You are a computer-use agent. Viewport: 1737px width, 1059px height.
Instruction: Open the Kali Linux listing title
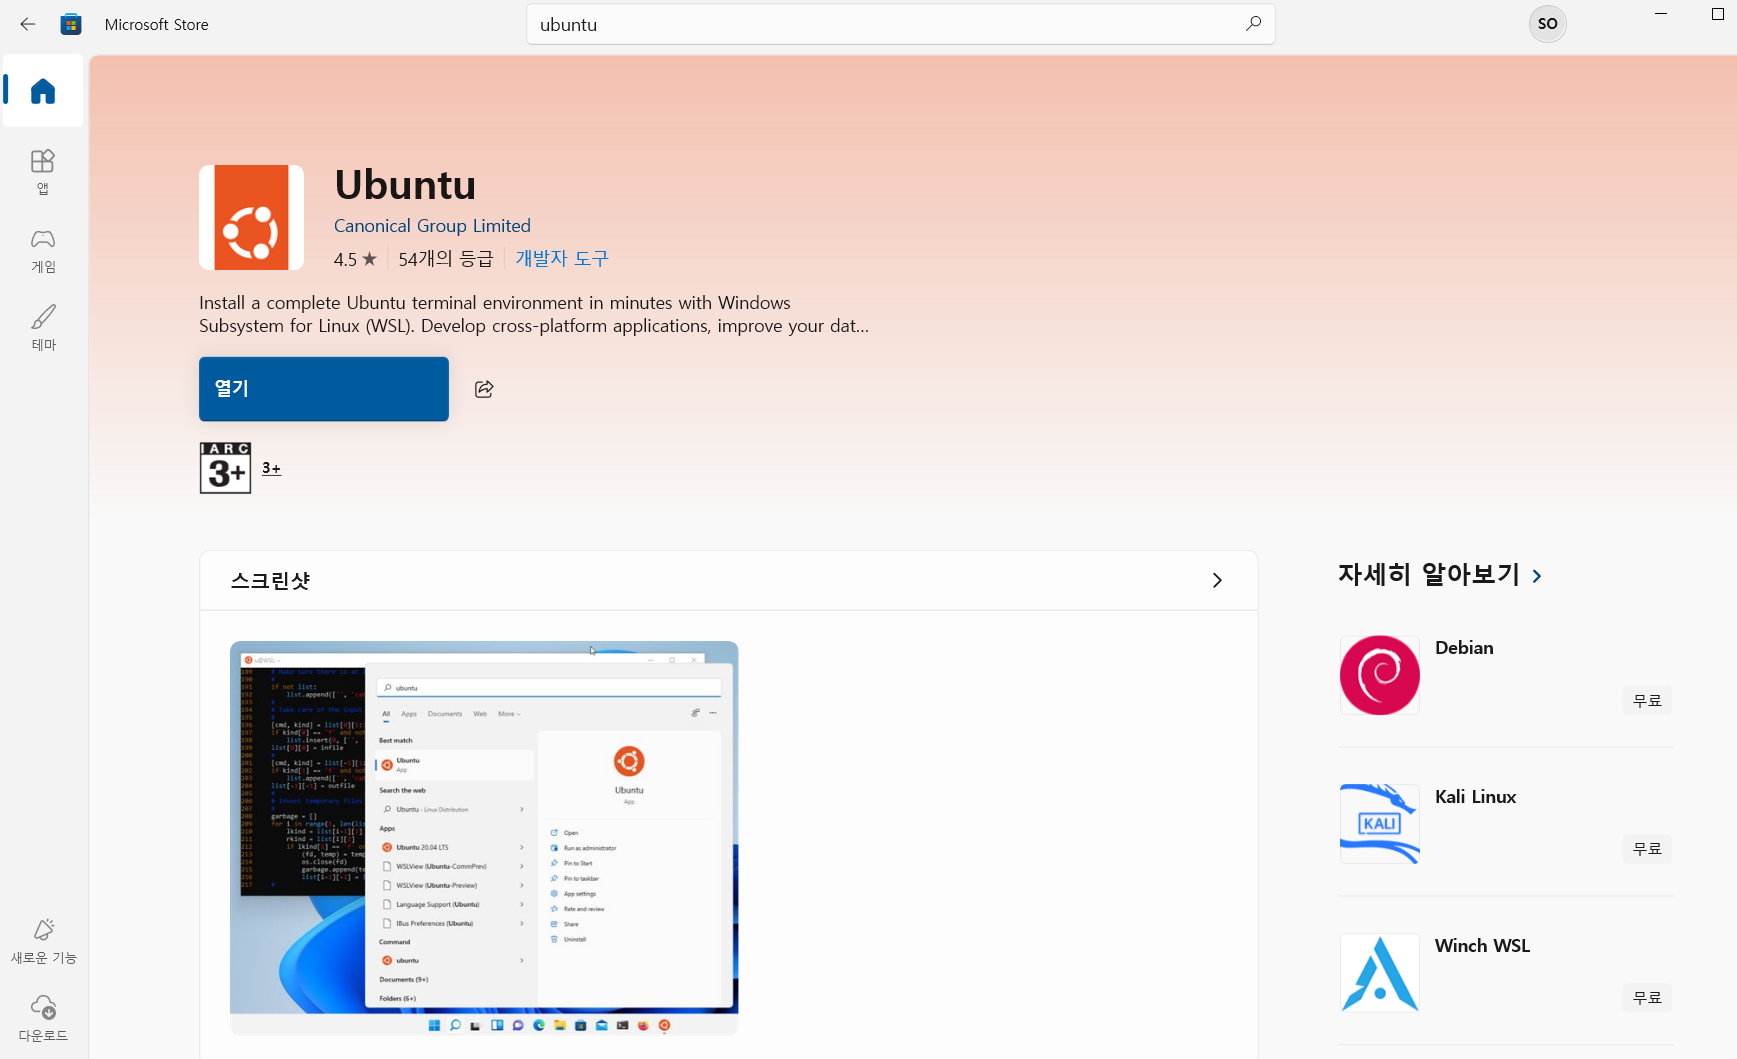click(x=1475, y=797)
